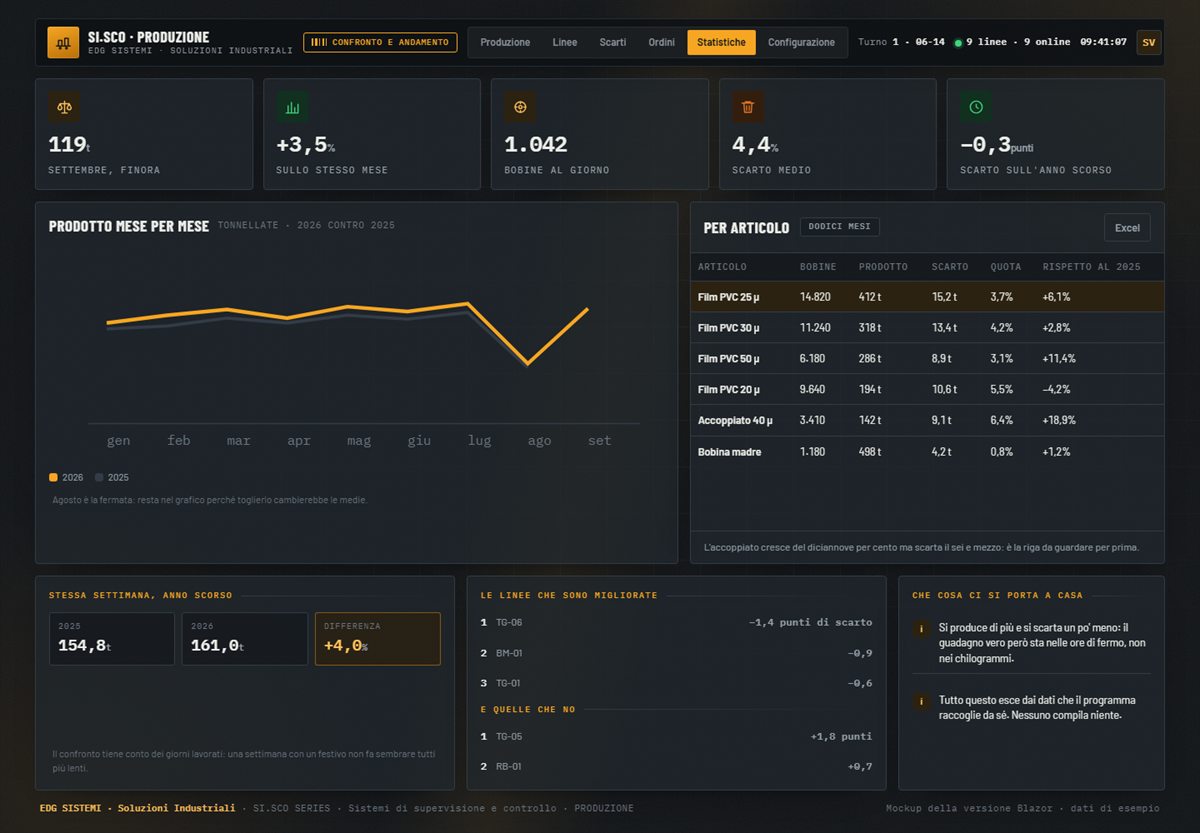
Task: Select the Film PVC 30 µ row
Action: pos(927,328)
